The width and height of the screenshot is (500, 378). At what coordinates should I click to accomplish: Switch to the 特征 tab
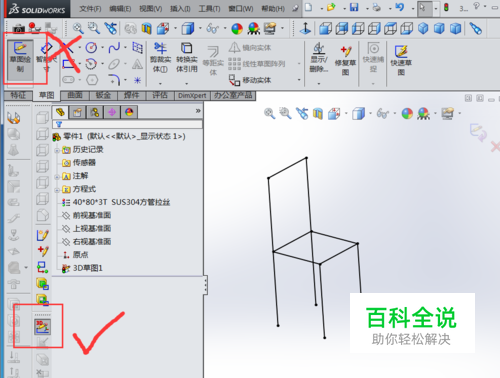[x=18, y=95]
